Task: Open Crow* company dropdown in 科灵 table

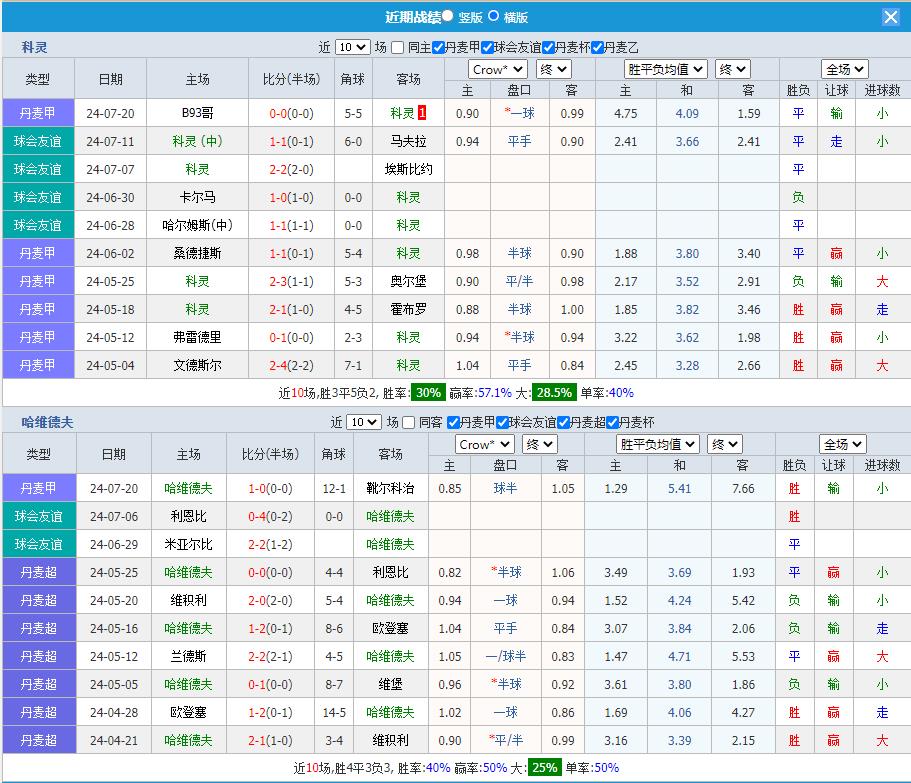Action: pos(498,69)
